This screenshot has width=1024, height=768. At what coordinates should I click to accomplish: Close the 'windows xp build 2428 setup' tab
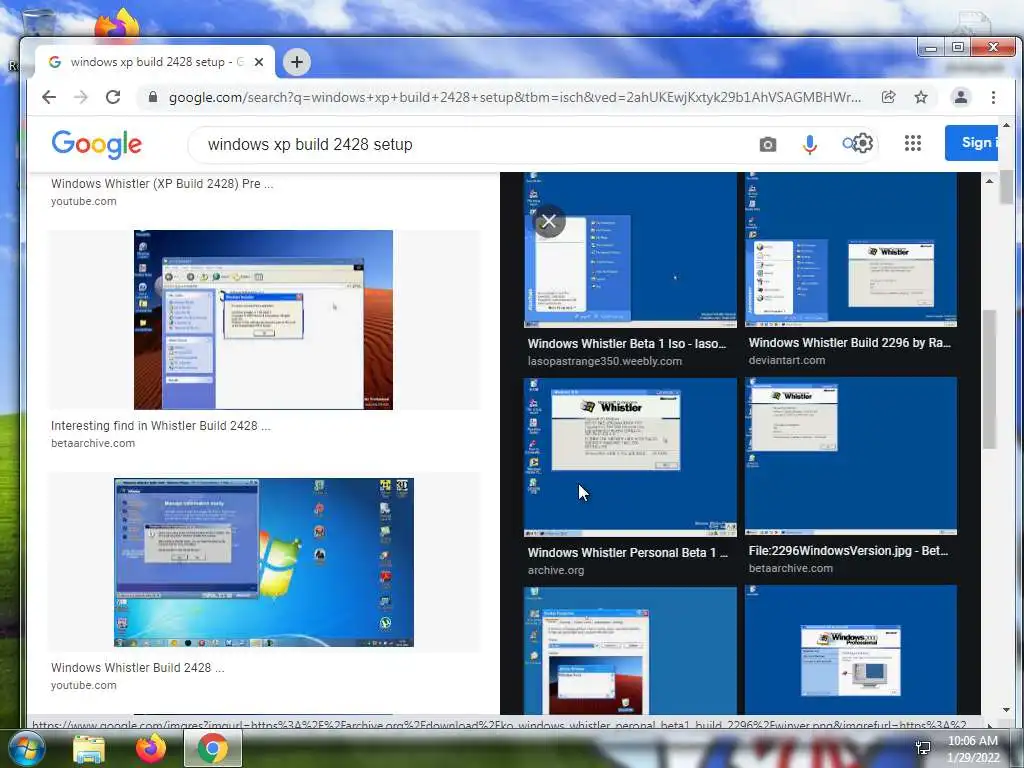(259, 62)
